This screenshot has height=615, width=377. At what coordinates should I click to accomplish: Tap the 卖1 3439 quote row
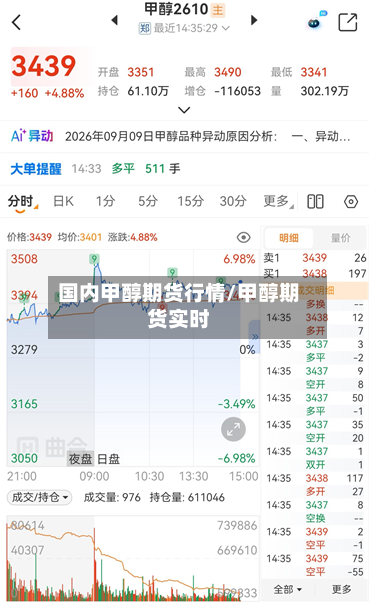(315, 258)
